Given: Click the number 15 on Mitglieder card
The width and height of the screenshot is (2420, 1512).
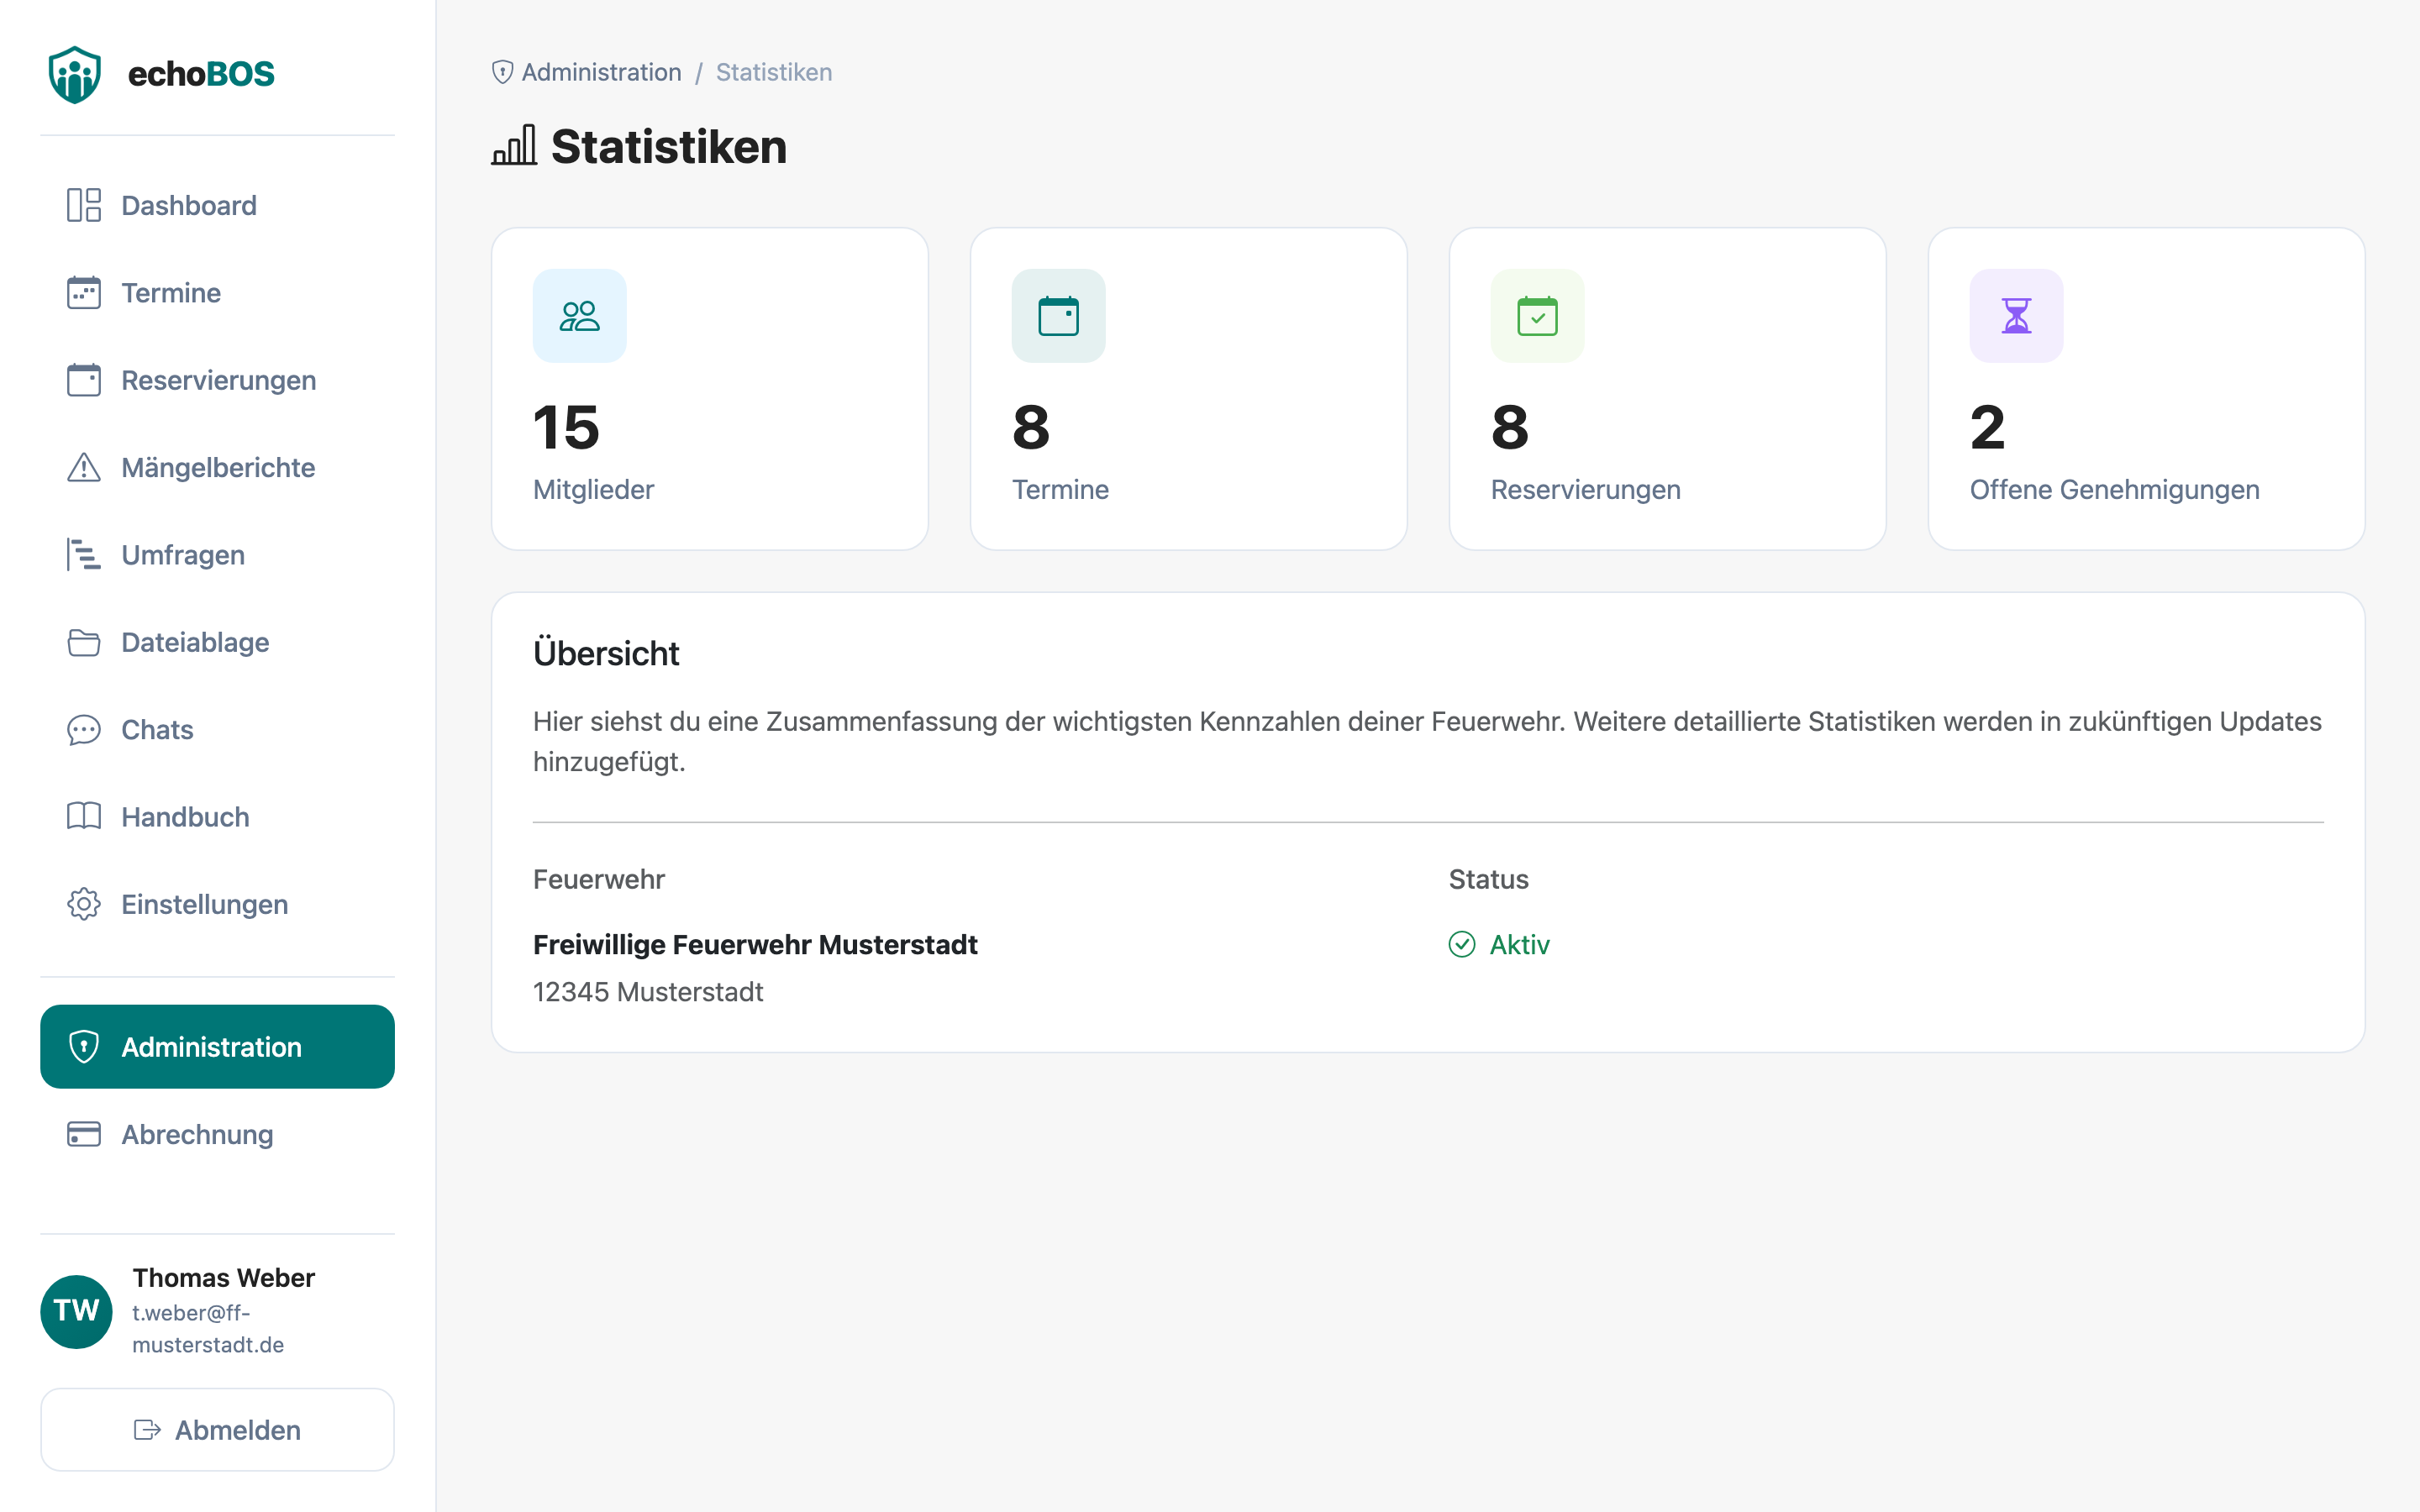Looking at the screenshot, I should tap(566, 427).
